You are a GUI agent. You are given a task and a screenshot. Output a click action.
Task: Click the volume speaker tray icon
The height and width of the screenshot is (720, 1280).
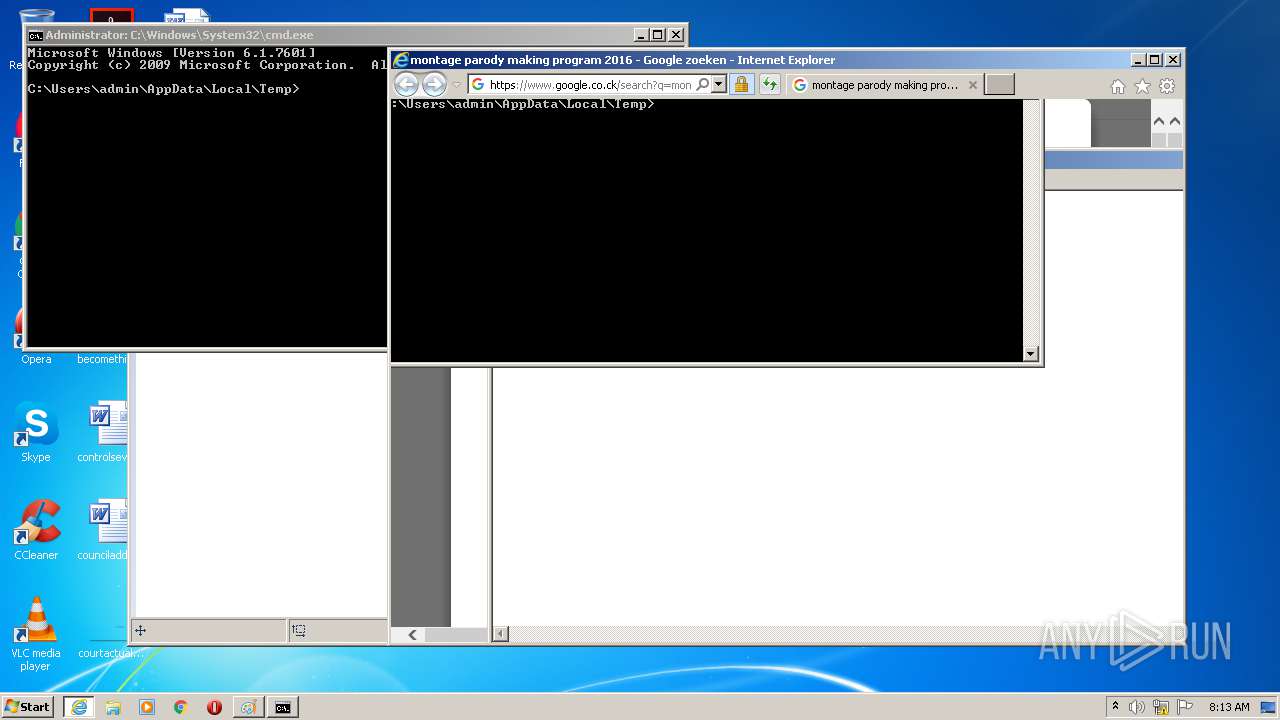[x=1137, y=707]
